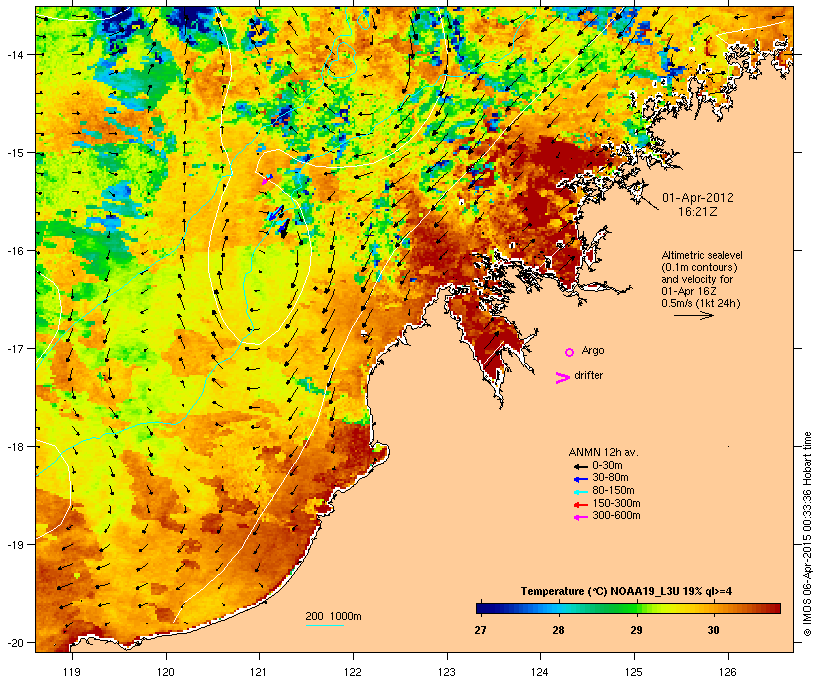
Task: Click the '30-80m' depth label
Action: [x=610, y=478]
